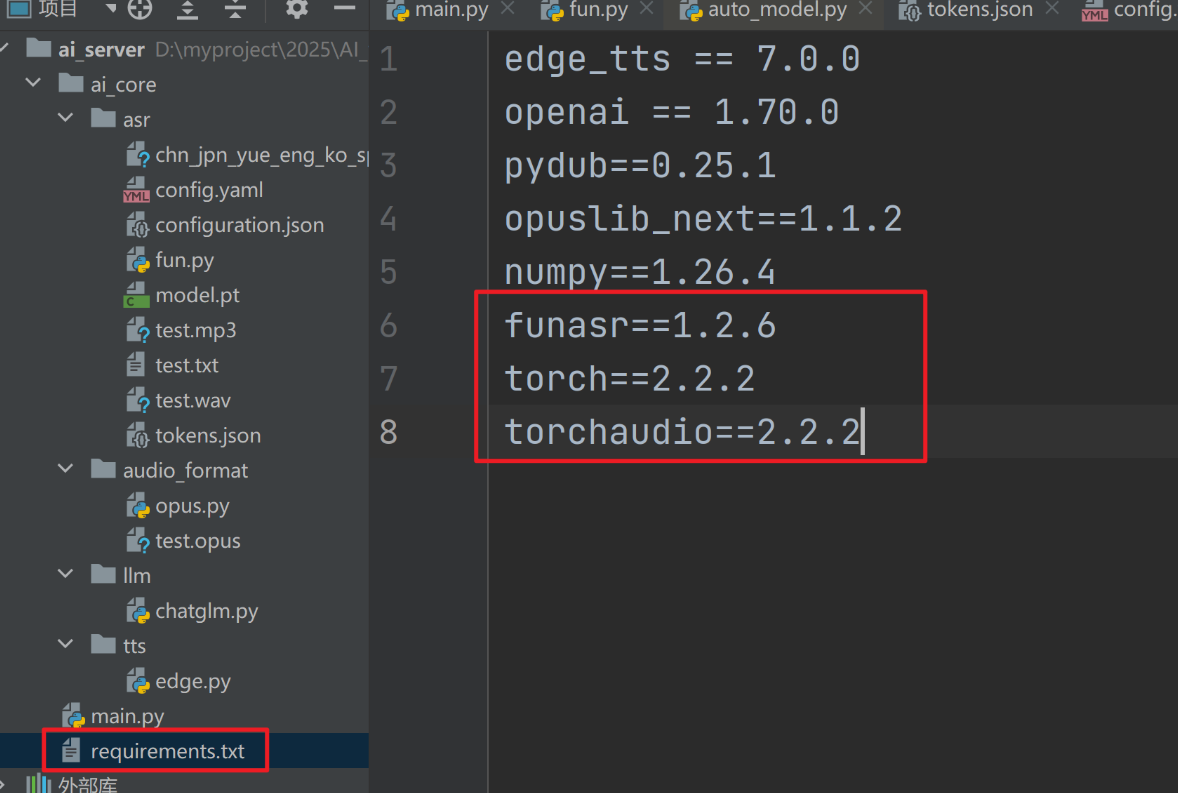Open fun.py from the project tree
The height and width of the screenshot is (793, 1178).
(x=185, y=260)
